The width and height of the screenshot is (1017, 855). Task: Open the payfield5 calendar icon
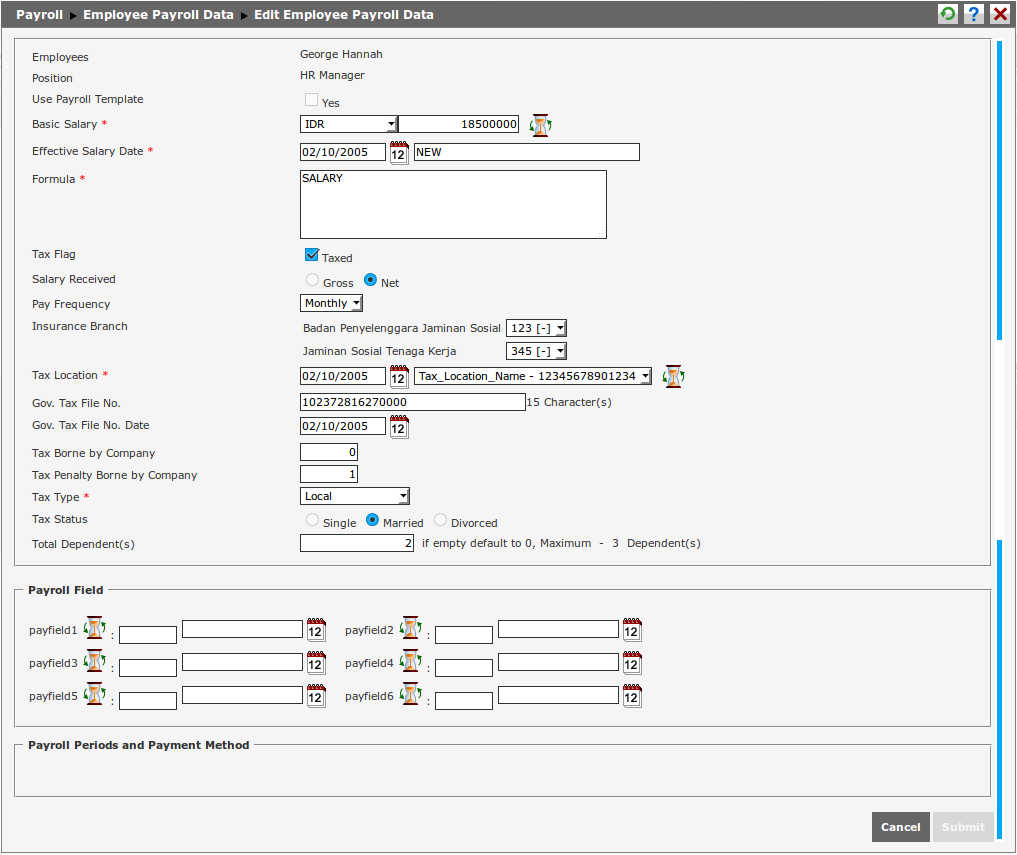(x=316, y=696)
